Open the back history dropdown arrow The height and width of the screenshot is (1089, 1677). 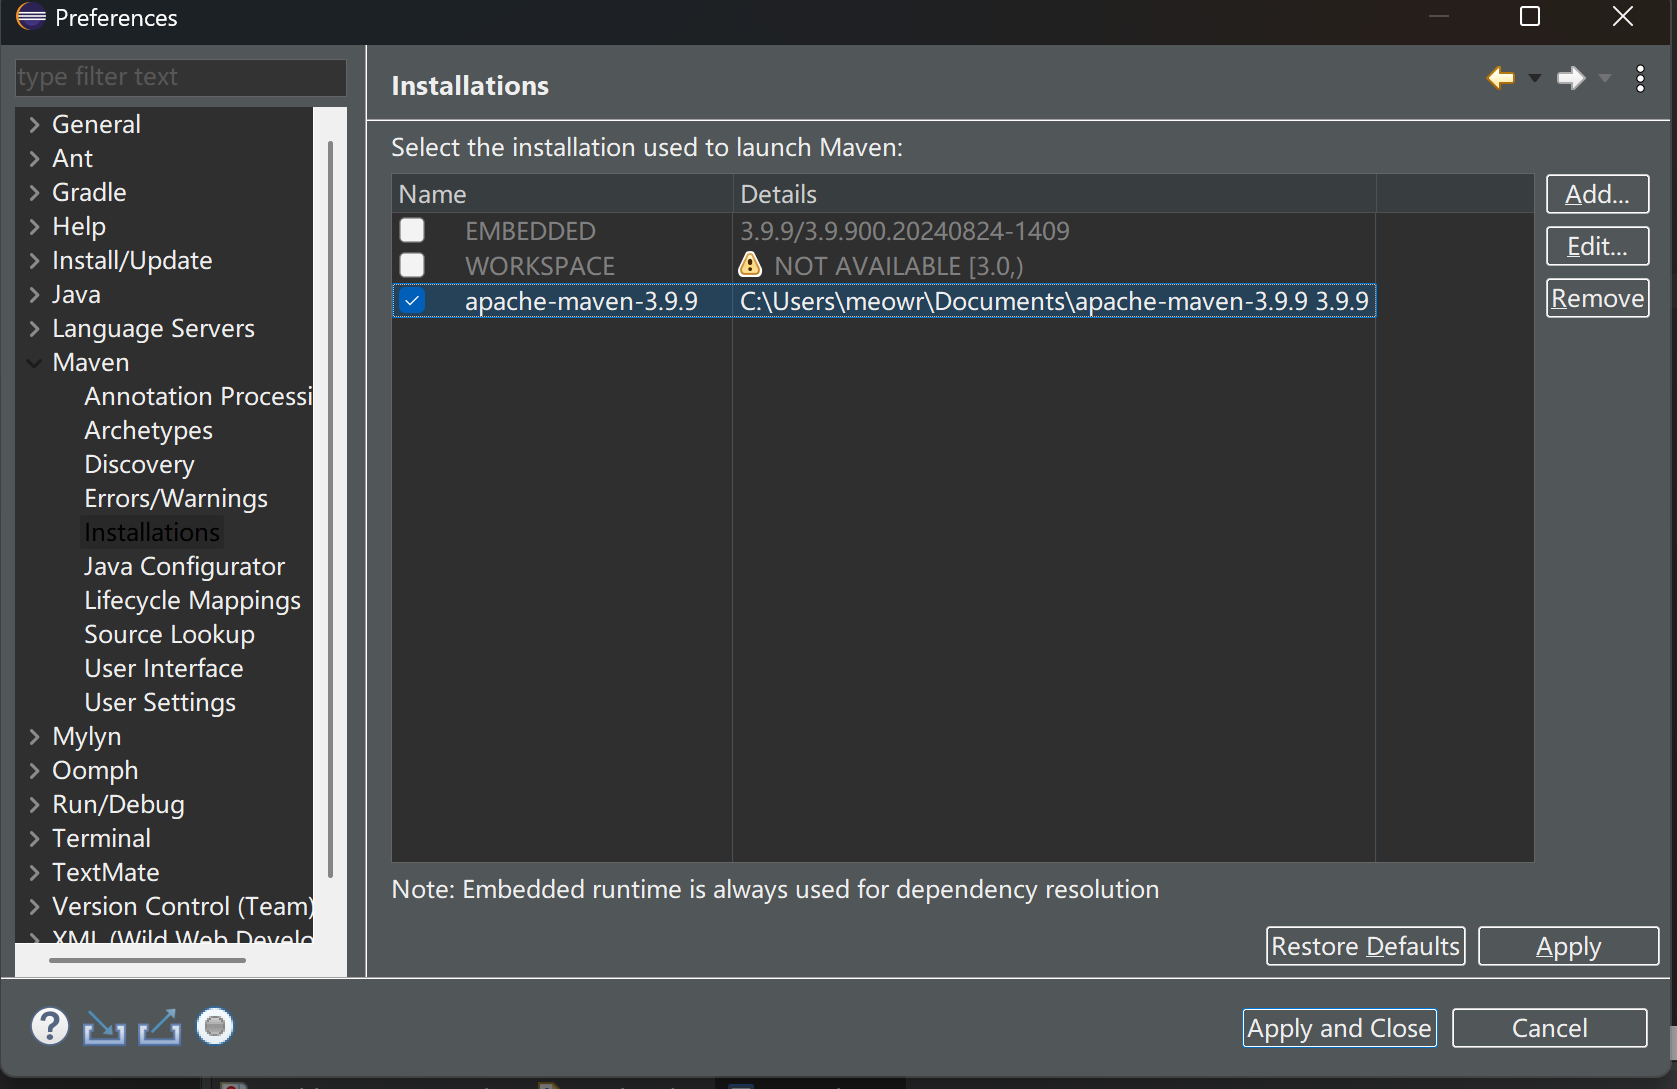[1535, 79]
